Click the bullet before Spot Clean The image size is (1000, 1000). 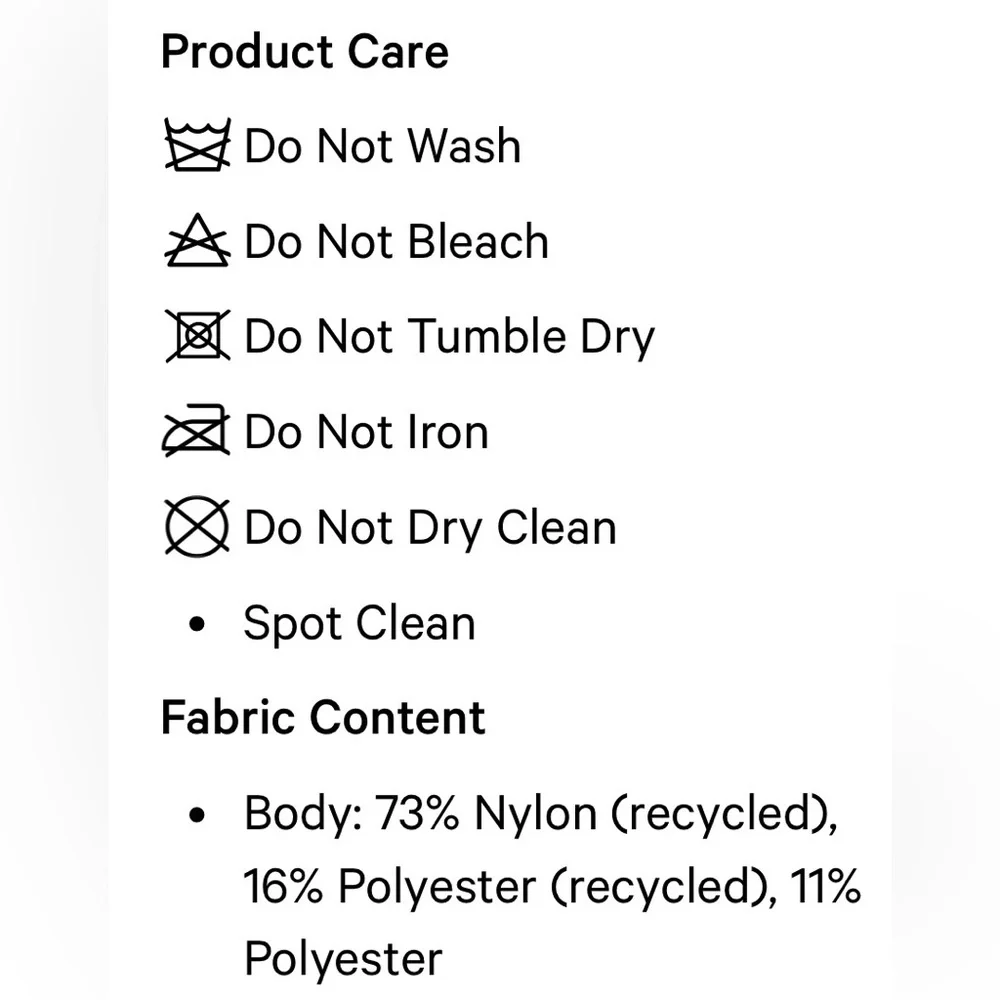[x=197, y=625]
